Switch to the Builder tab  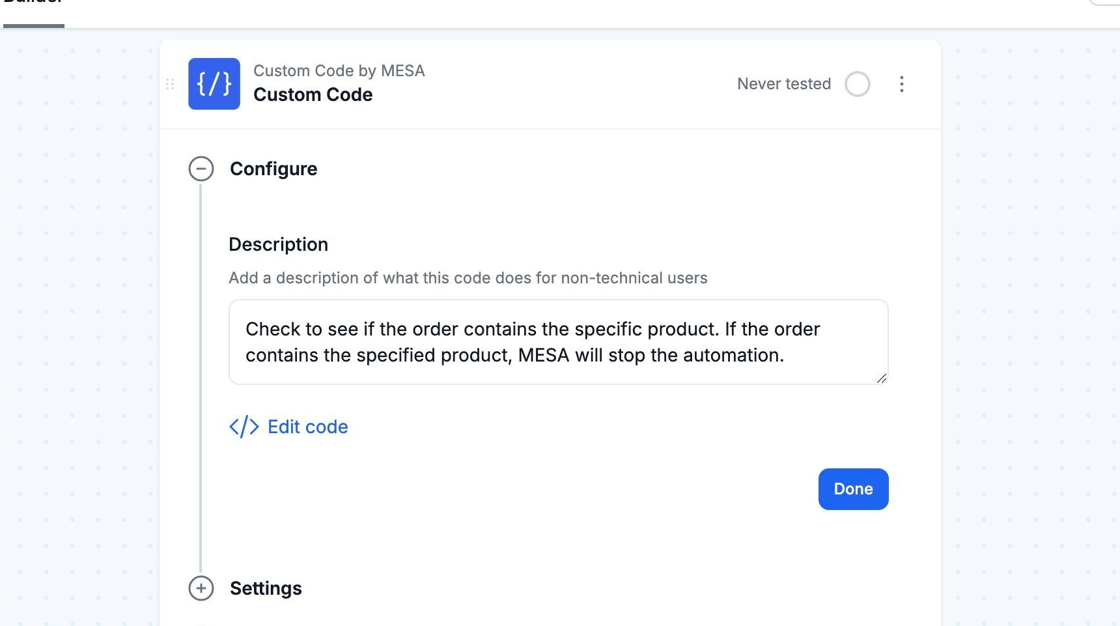click(x=33, y=5)
